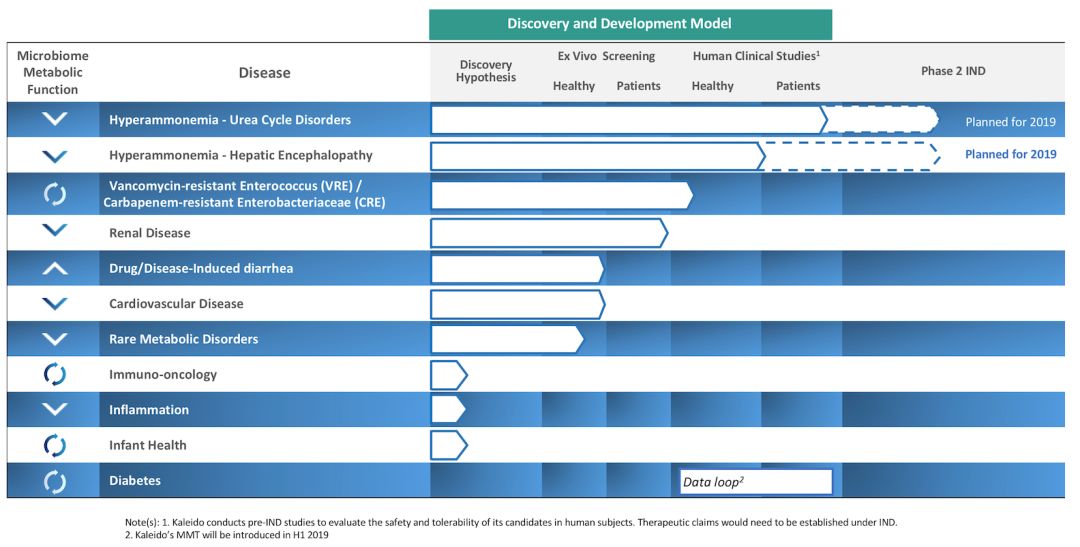Click Planned for 2019 in Hepatic Encephalopathy row
The height and width of the screenshot is (547, 1080).
1010,154
